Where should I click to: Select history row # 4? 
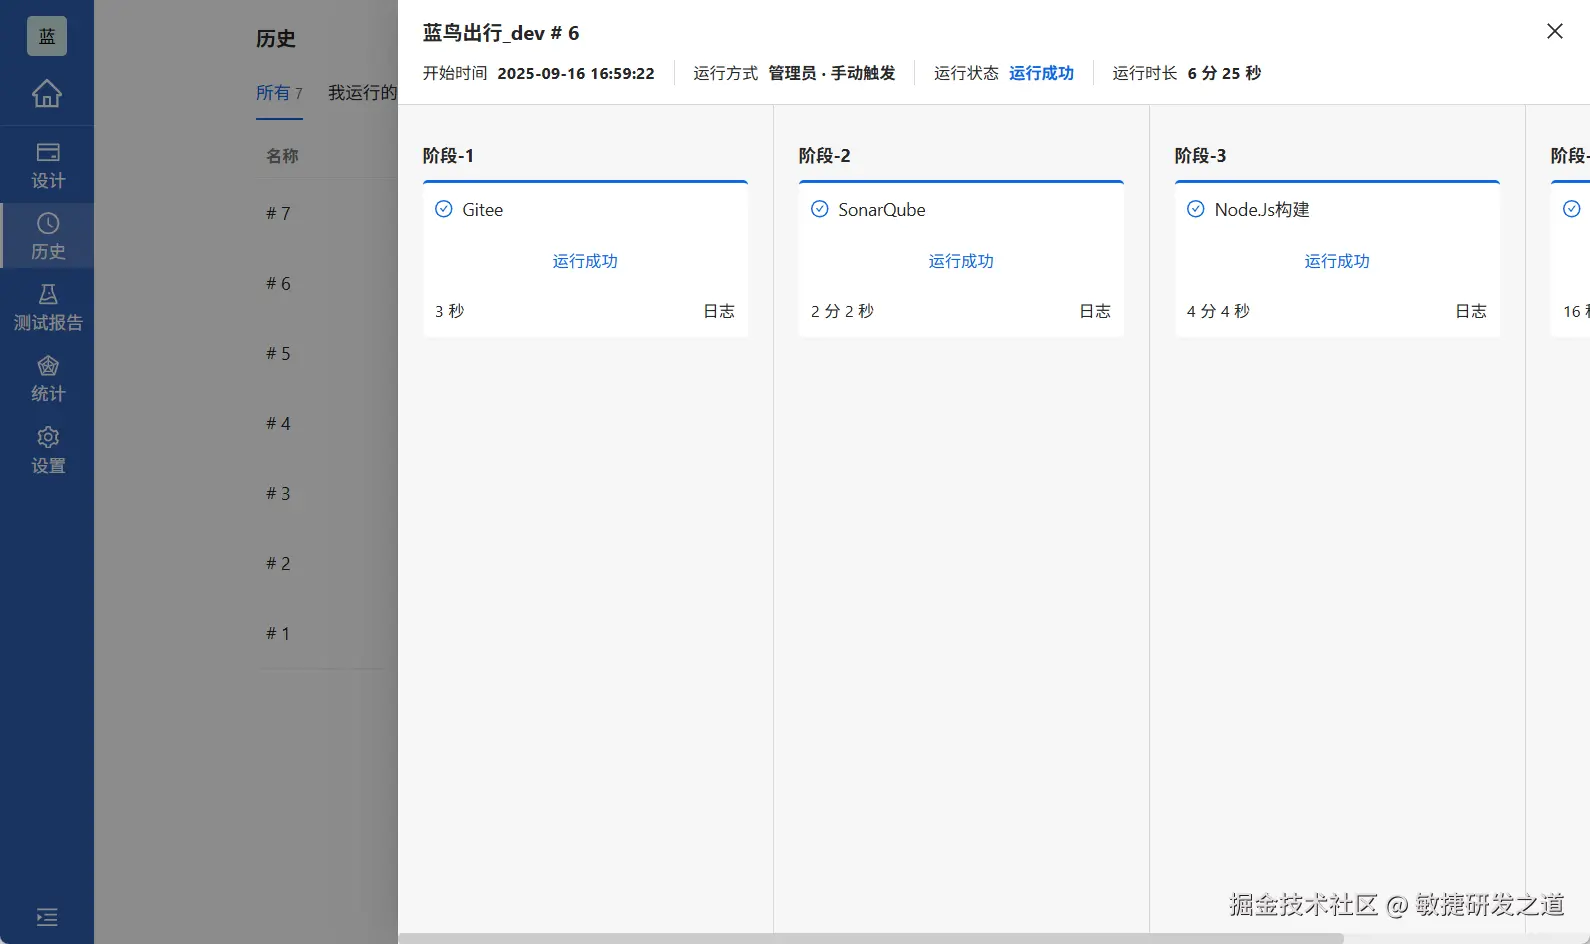pyautogui.click(x=278, y=423)
